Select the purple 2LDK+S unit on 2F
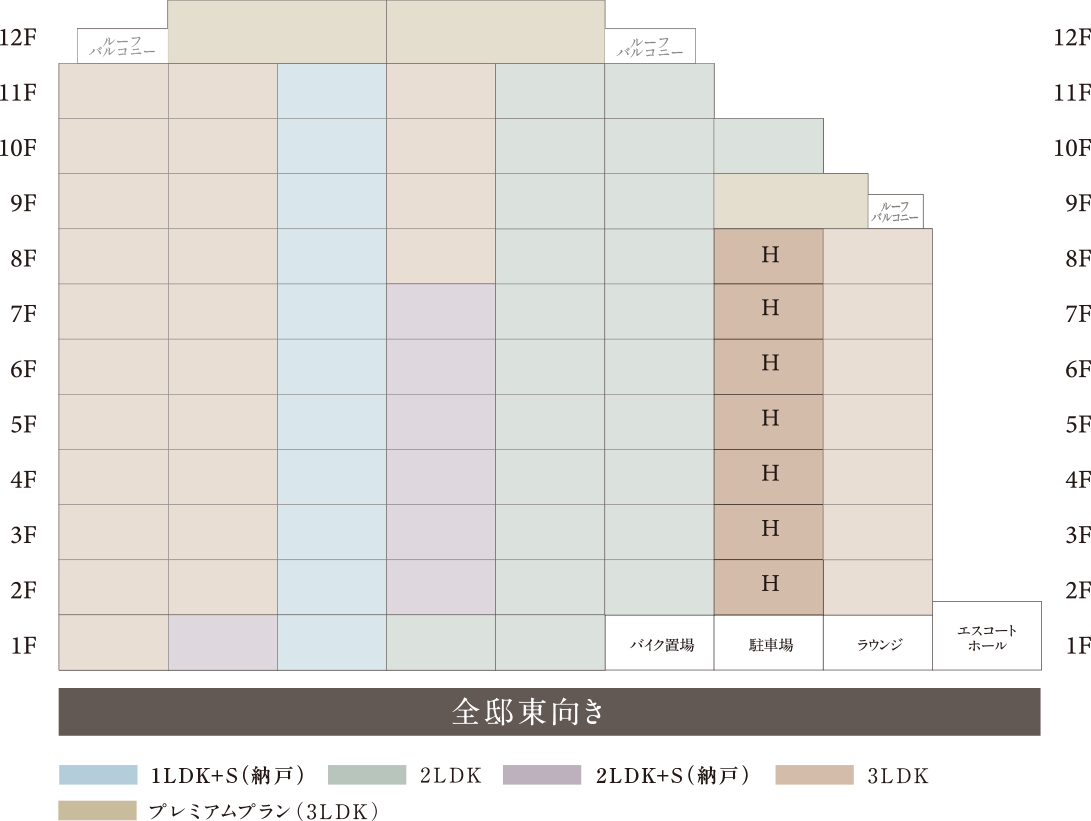This screenshot has width=1091, height=821. tap(441, 588)
